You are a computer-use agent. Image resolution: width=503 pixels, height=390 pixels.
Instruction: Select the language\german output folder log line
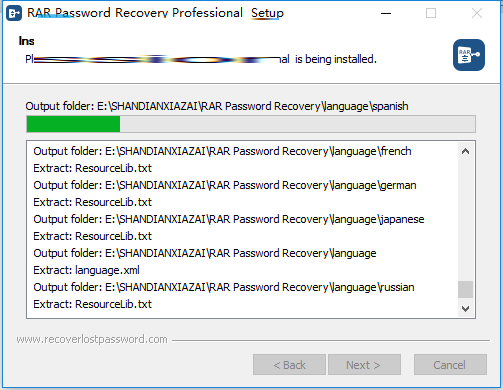pos(225,185)
